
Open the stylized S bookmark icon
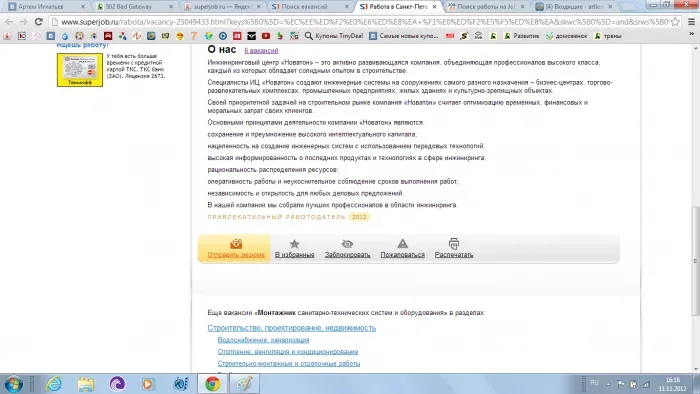464,36
